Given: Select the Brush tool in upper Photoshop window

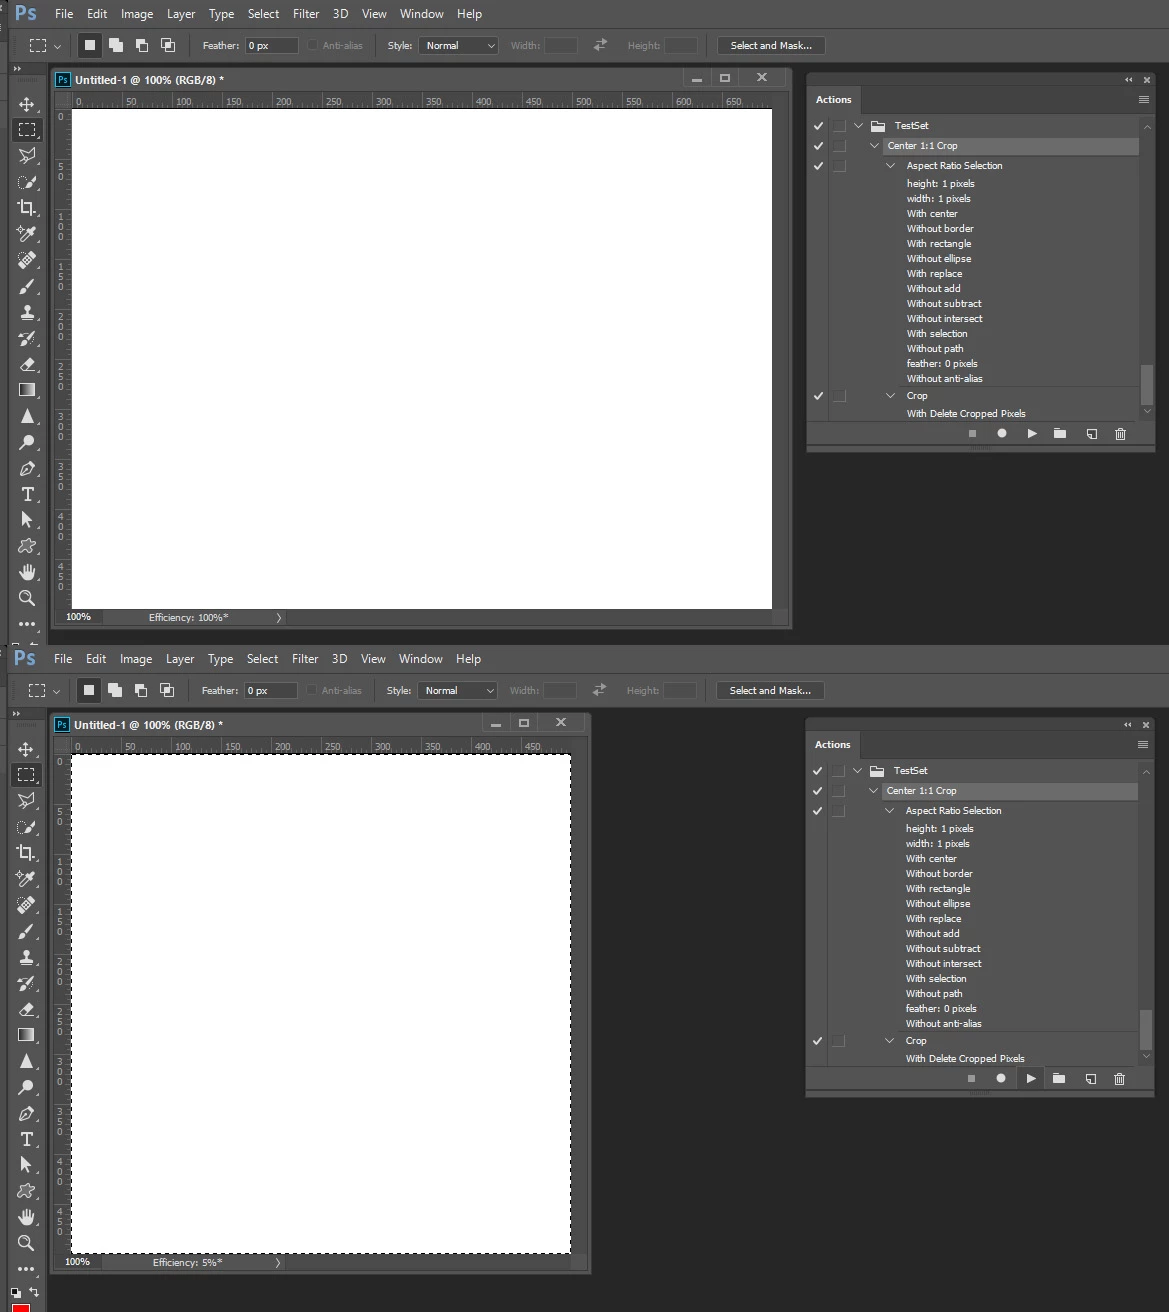Looking at the screenshot, I should pyautogui.click(x=27, y=286).
